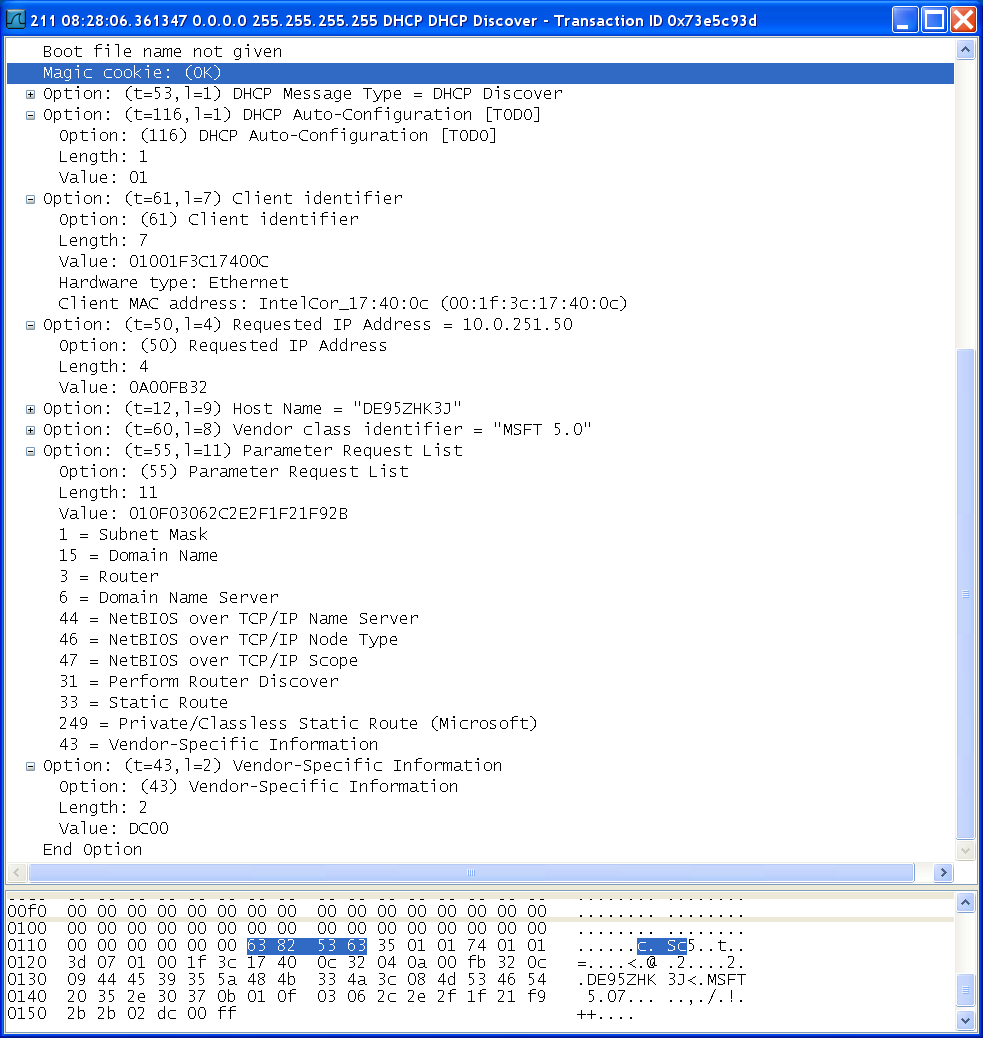This screenshot has width=983, height=1038.
Task: Collapse the Vendor-Specific Information option 43
Action: [x=30, y=767]
